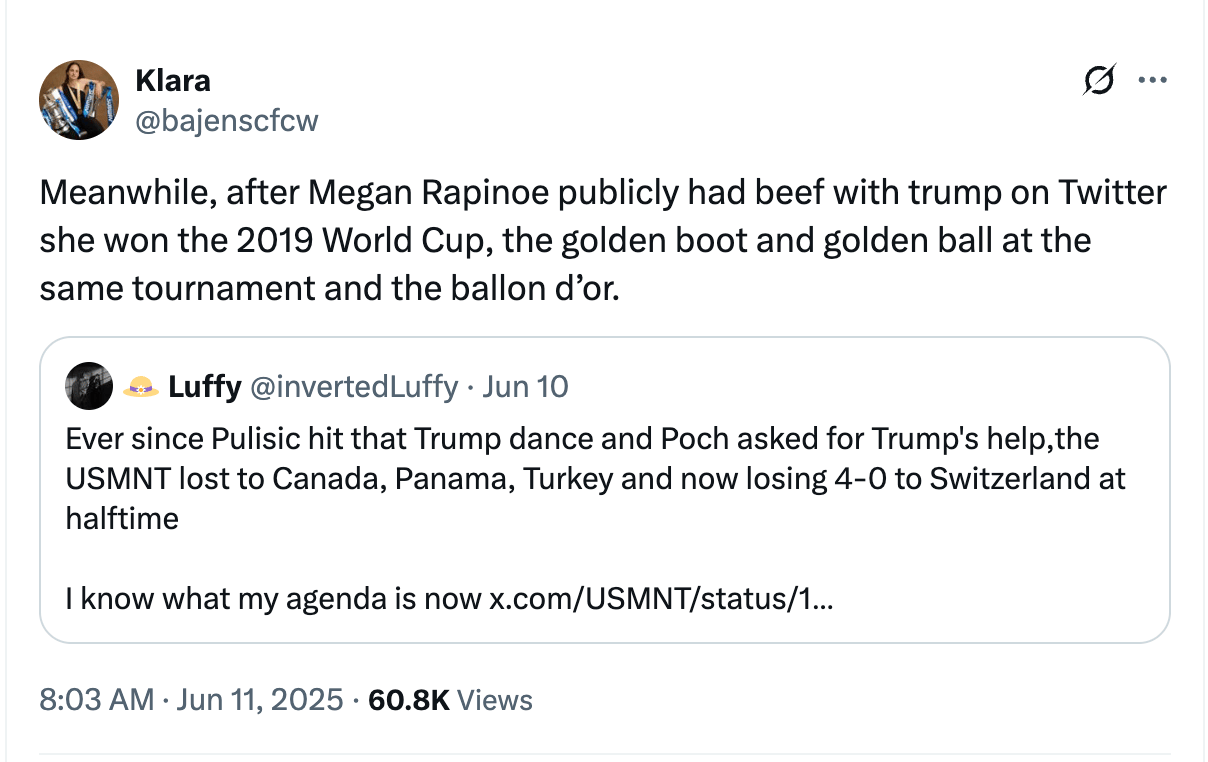Click the 8:03 AM timestamp
This screenshot has width=1208, height=762.
point(96,700)
